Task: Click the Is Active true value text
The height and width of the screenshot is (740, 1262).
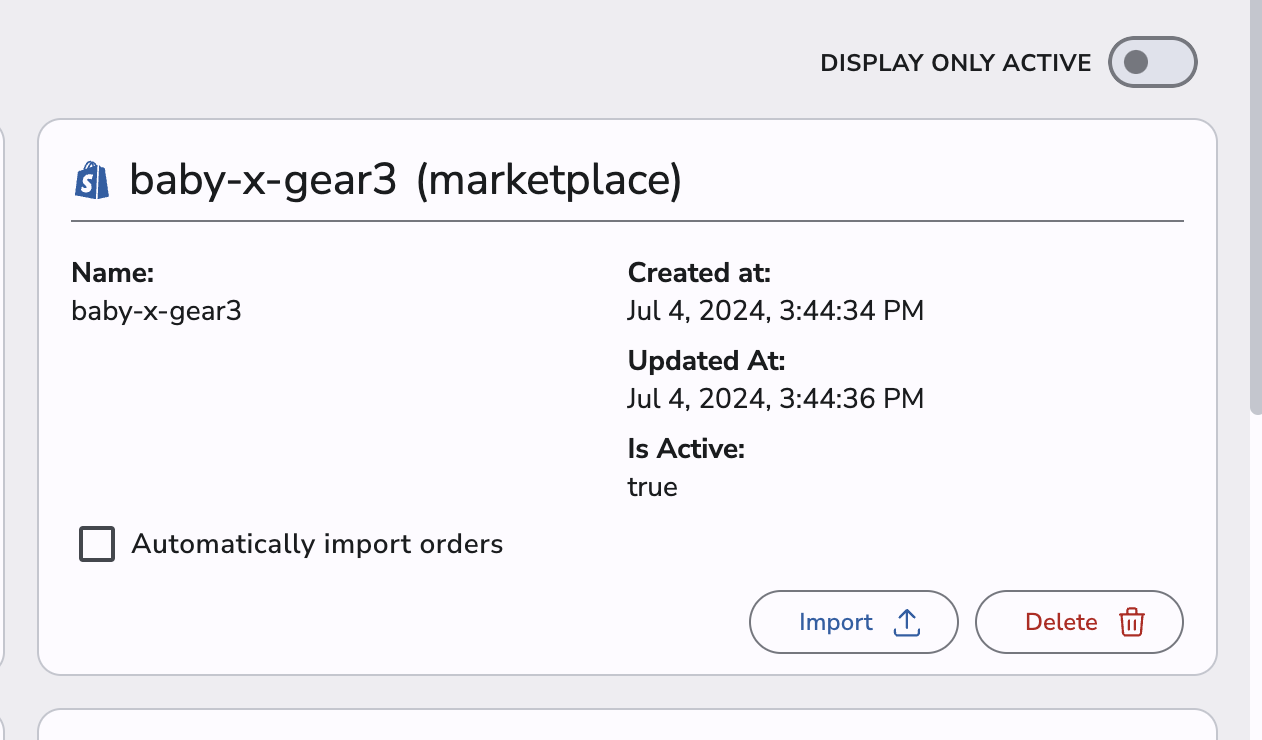Action: click(x=653, y=487)
